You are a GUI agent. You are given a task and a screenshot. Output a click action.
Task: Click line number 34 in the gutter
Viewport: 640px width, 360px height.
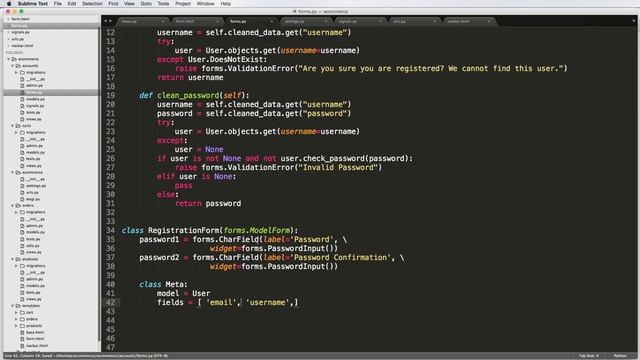(x=111, y=230)
